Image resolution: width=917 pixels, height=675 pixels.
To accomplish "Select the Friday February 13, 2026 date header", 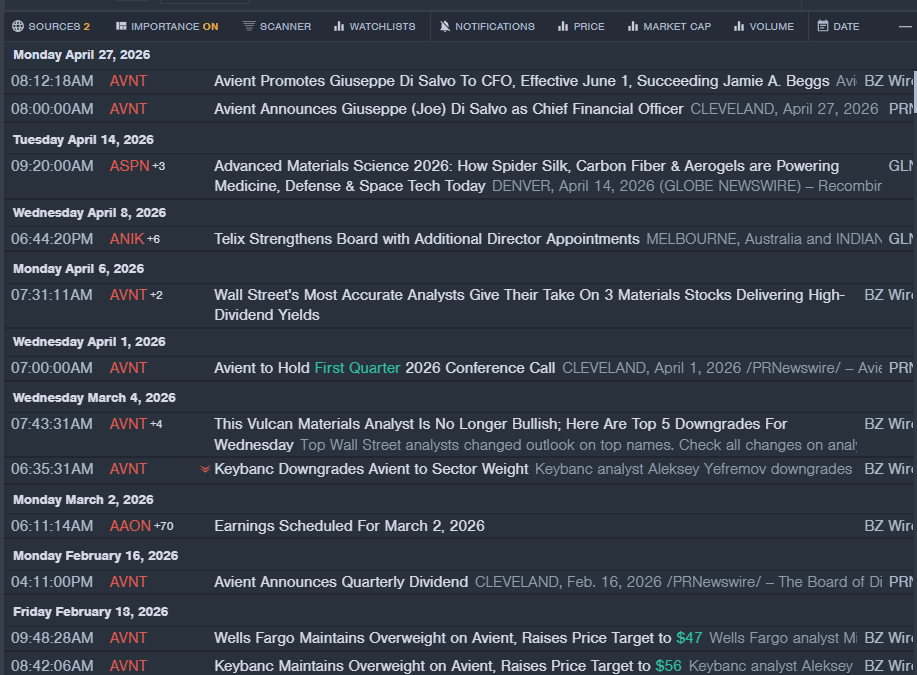I will (x=91, y=612).
